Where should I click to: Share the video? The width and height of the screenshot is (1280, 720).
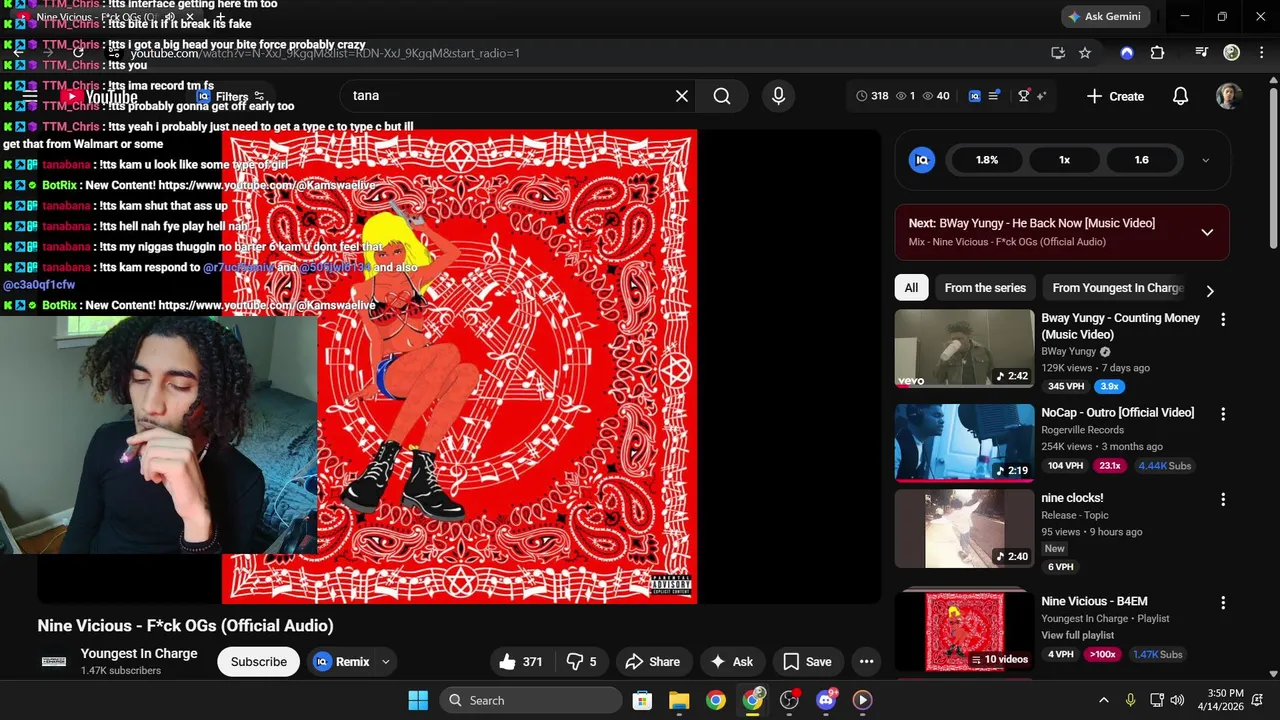click(x=652, y=662)
